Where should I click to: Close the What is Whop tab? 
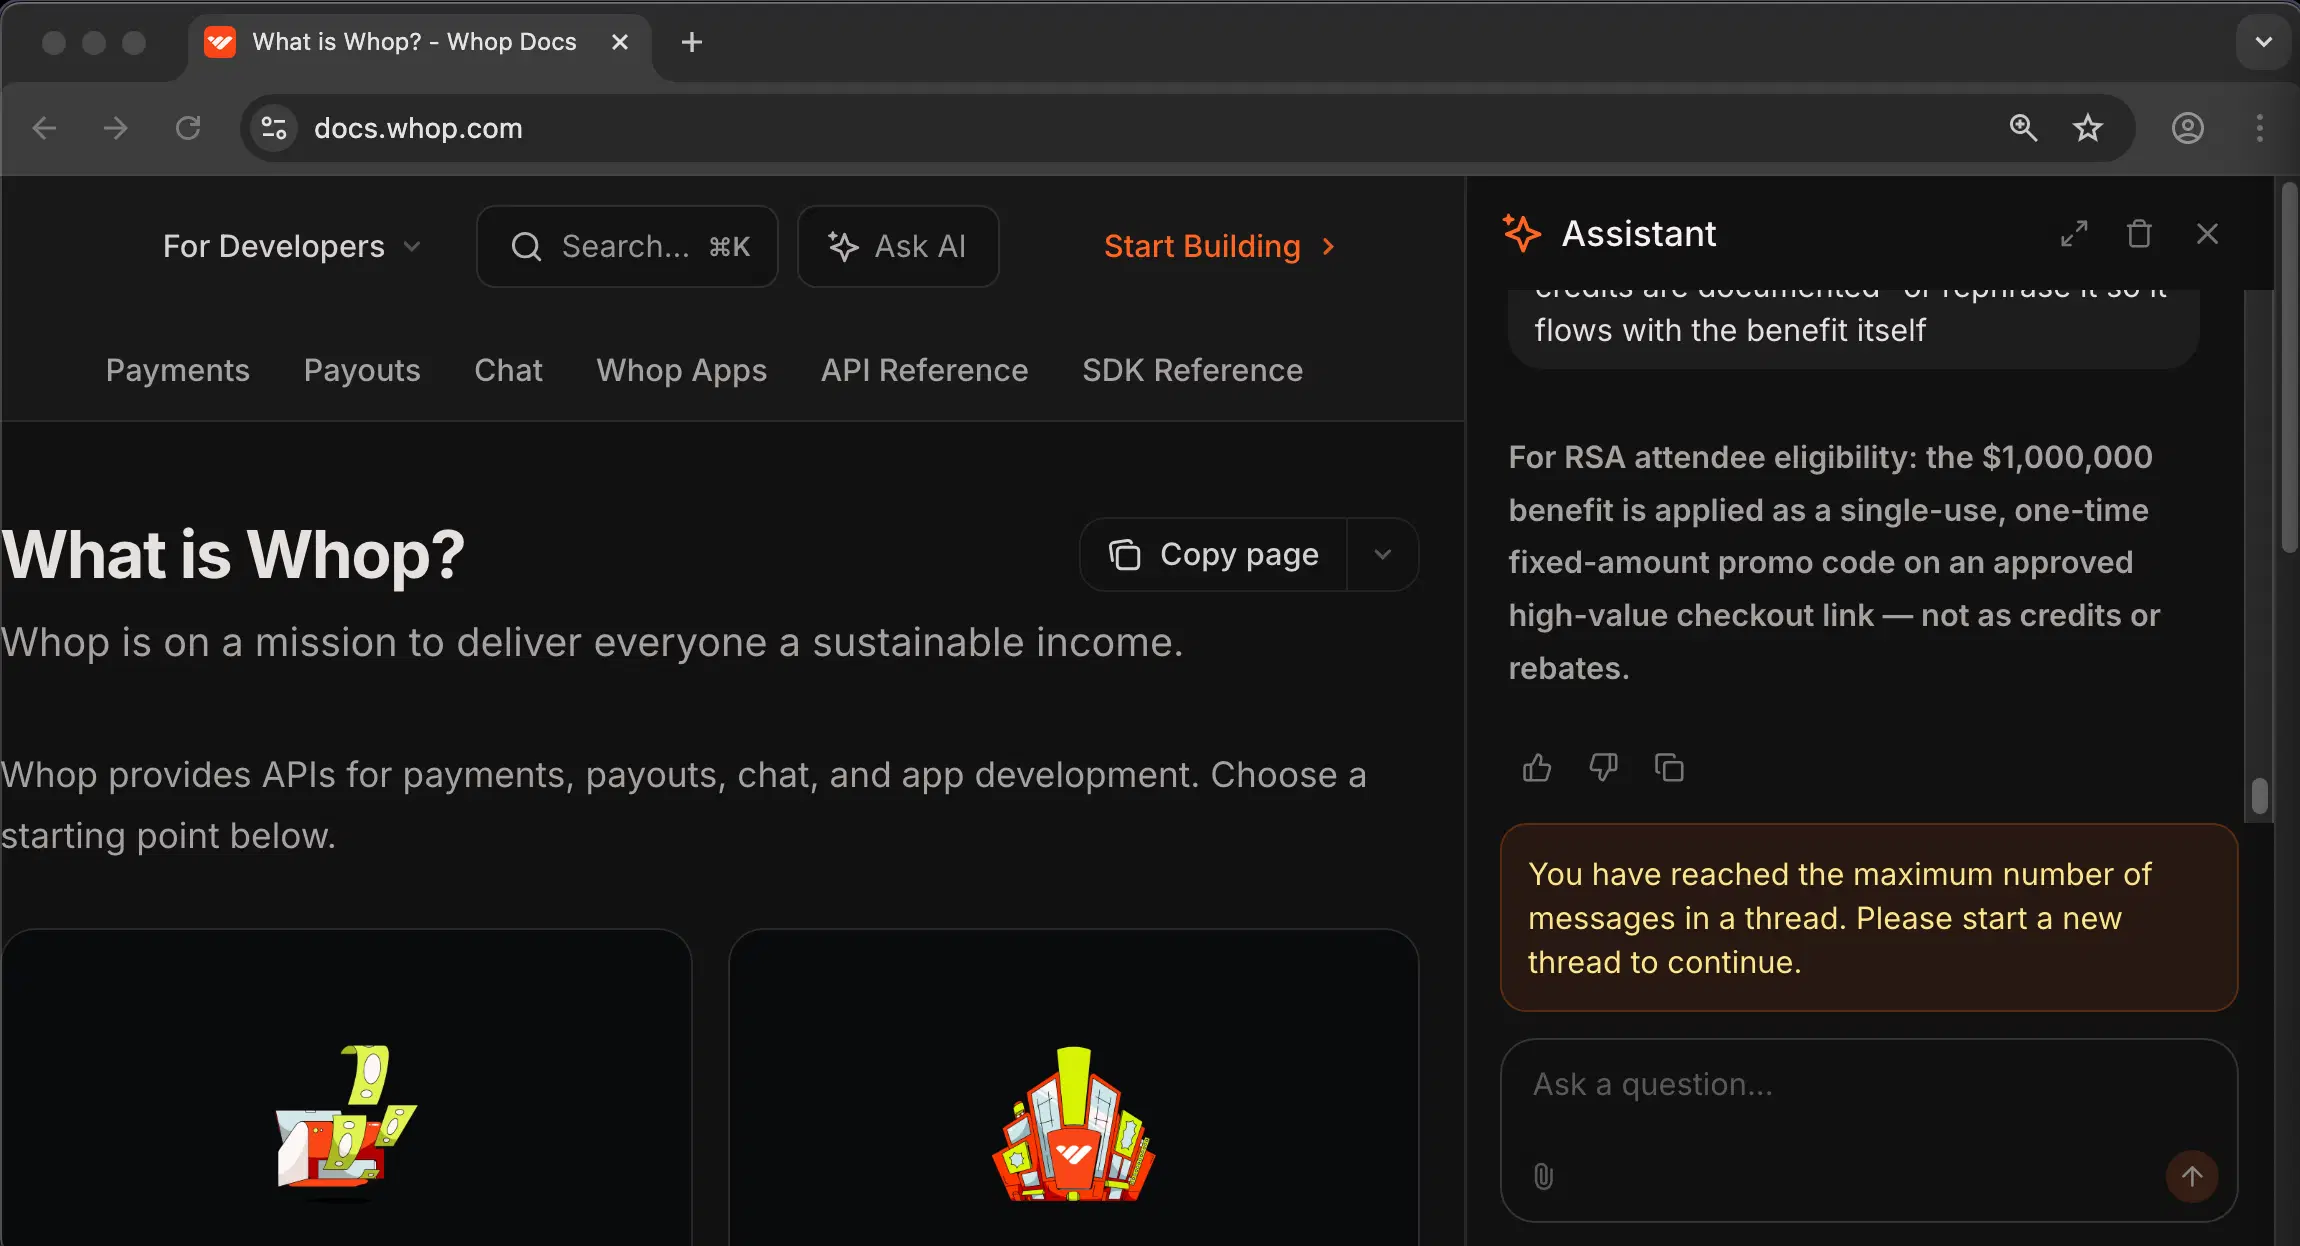click(x=620, y=42)
